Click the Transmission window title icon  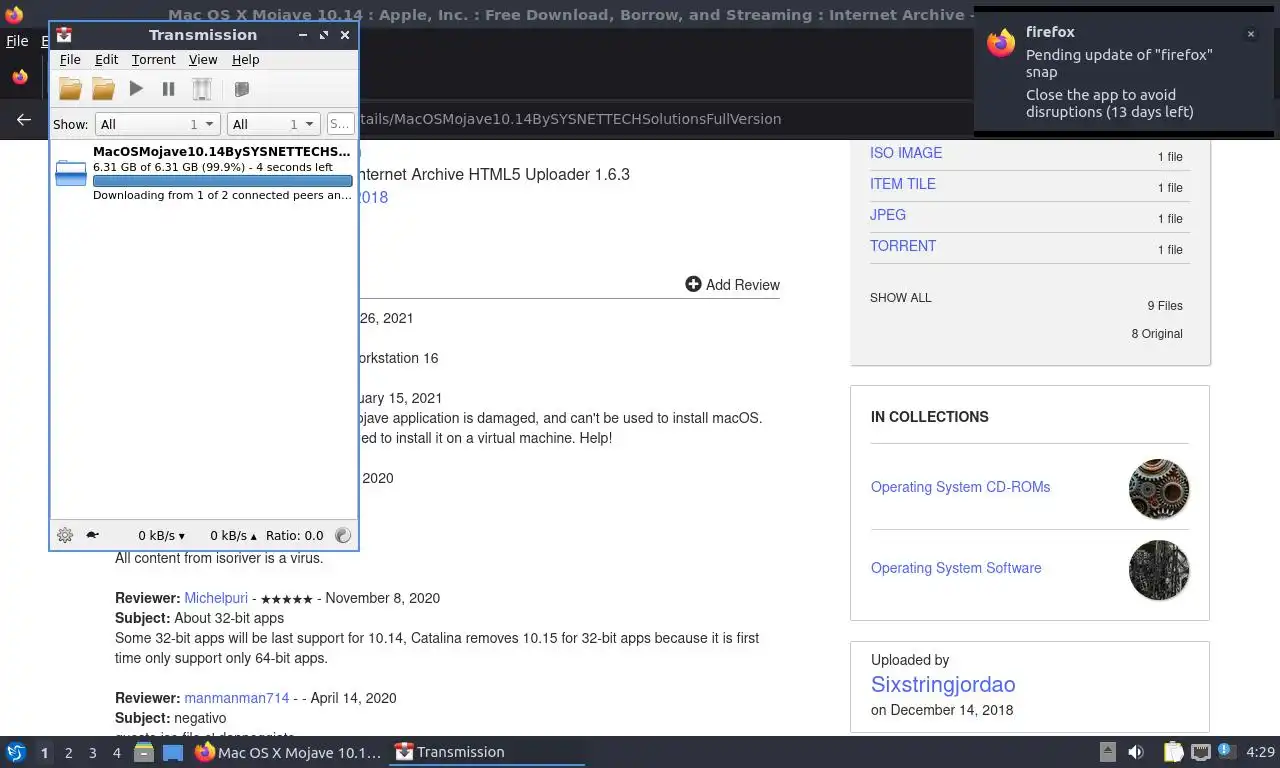tap(64, 35)
